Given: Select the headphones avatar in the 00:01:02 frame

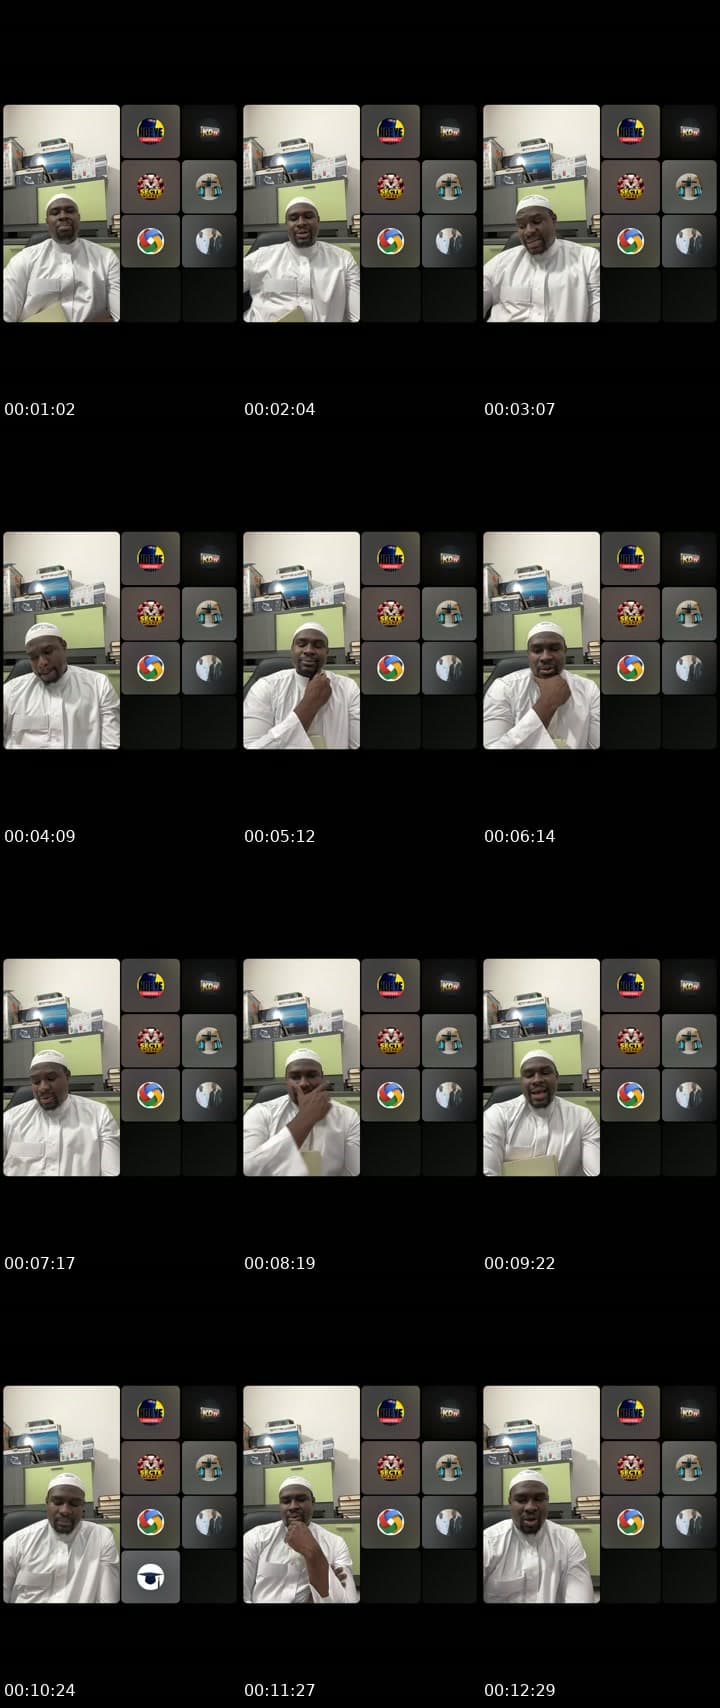Looking at the screenshot, I should (x=210, y=187).
